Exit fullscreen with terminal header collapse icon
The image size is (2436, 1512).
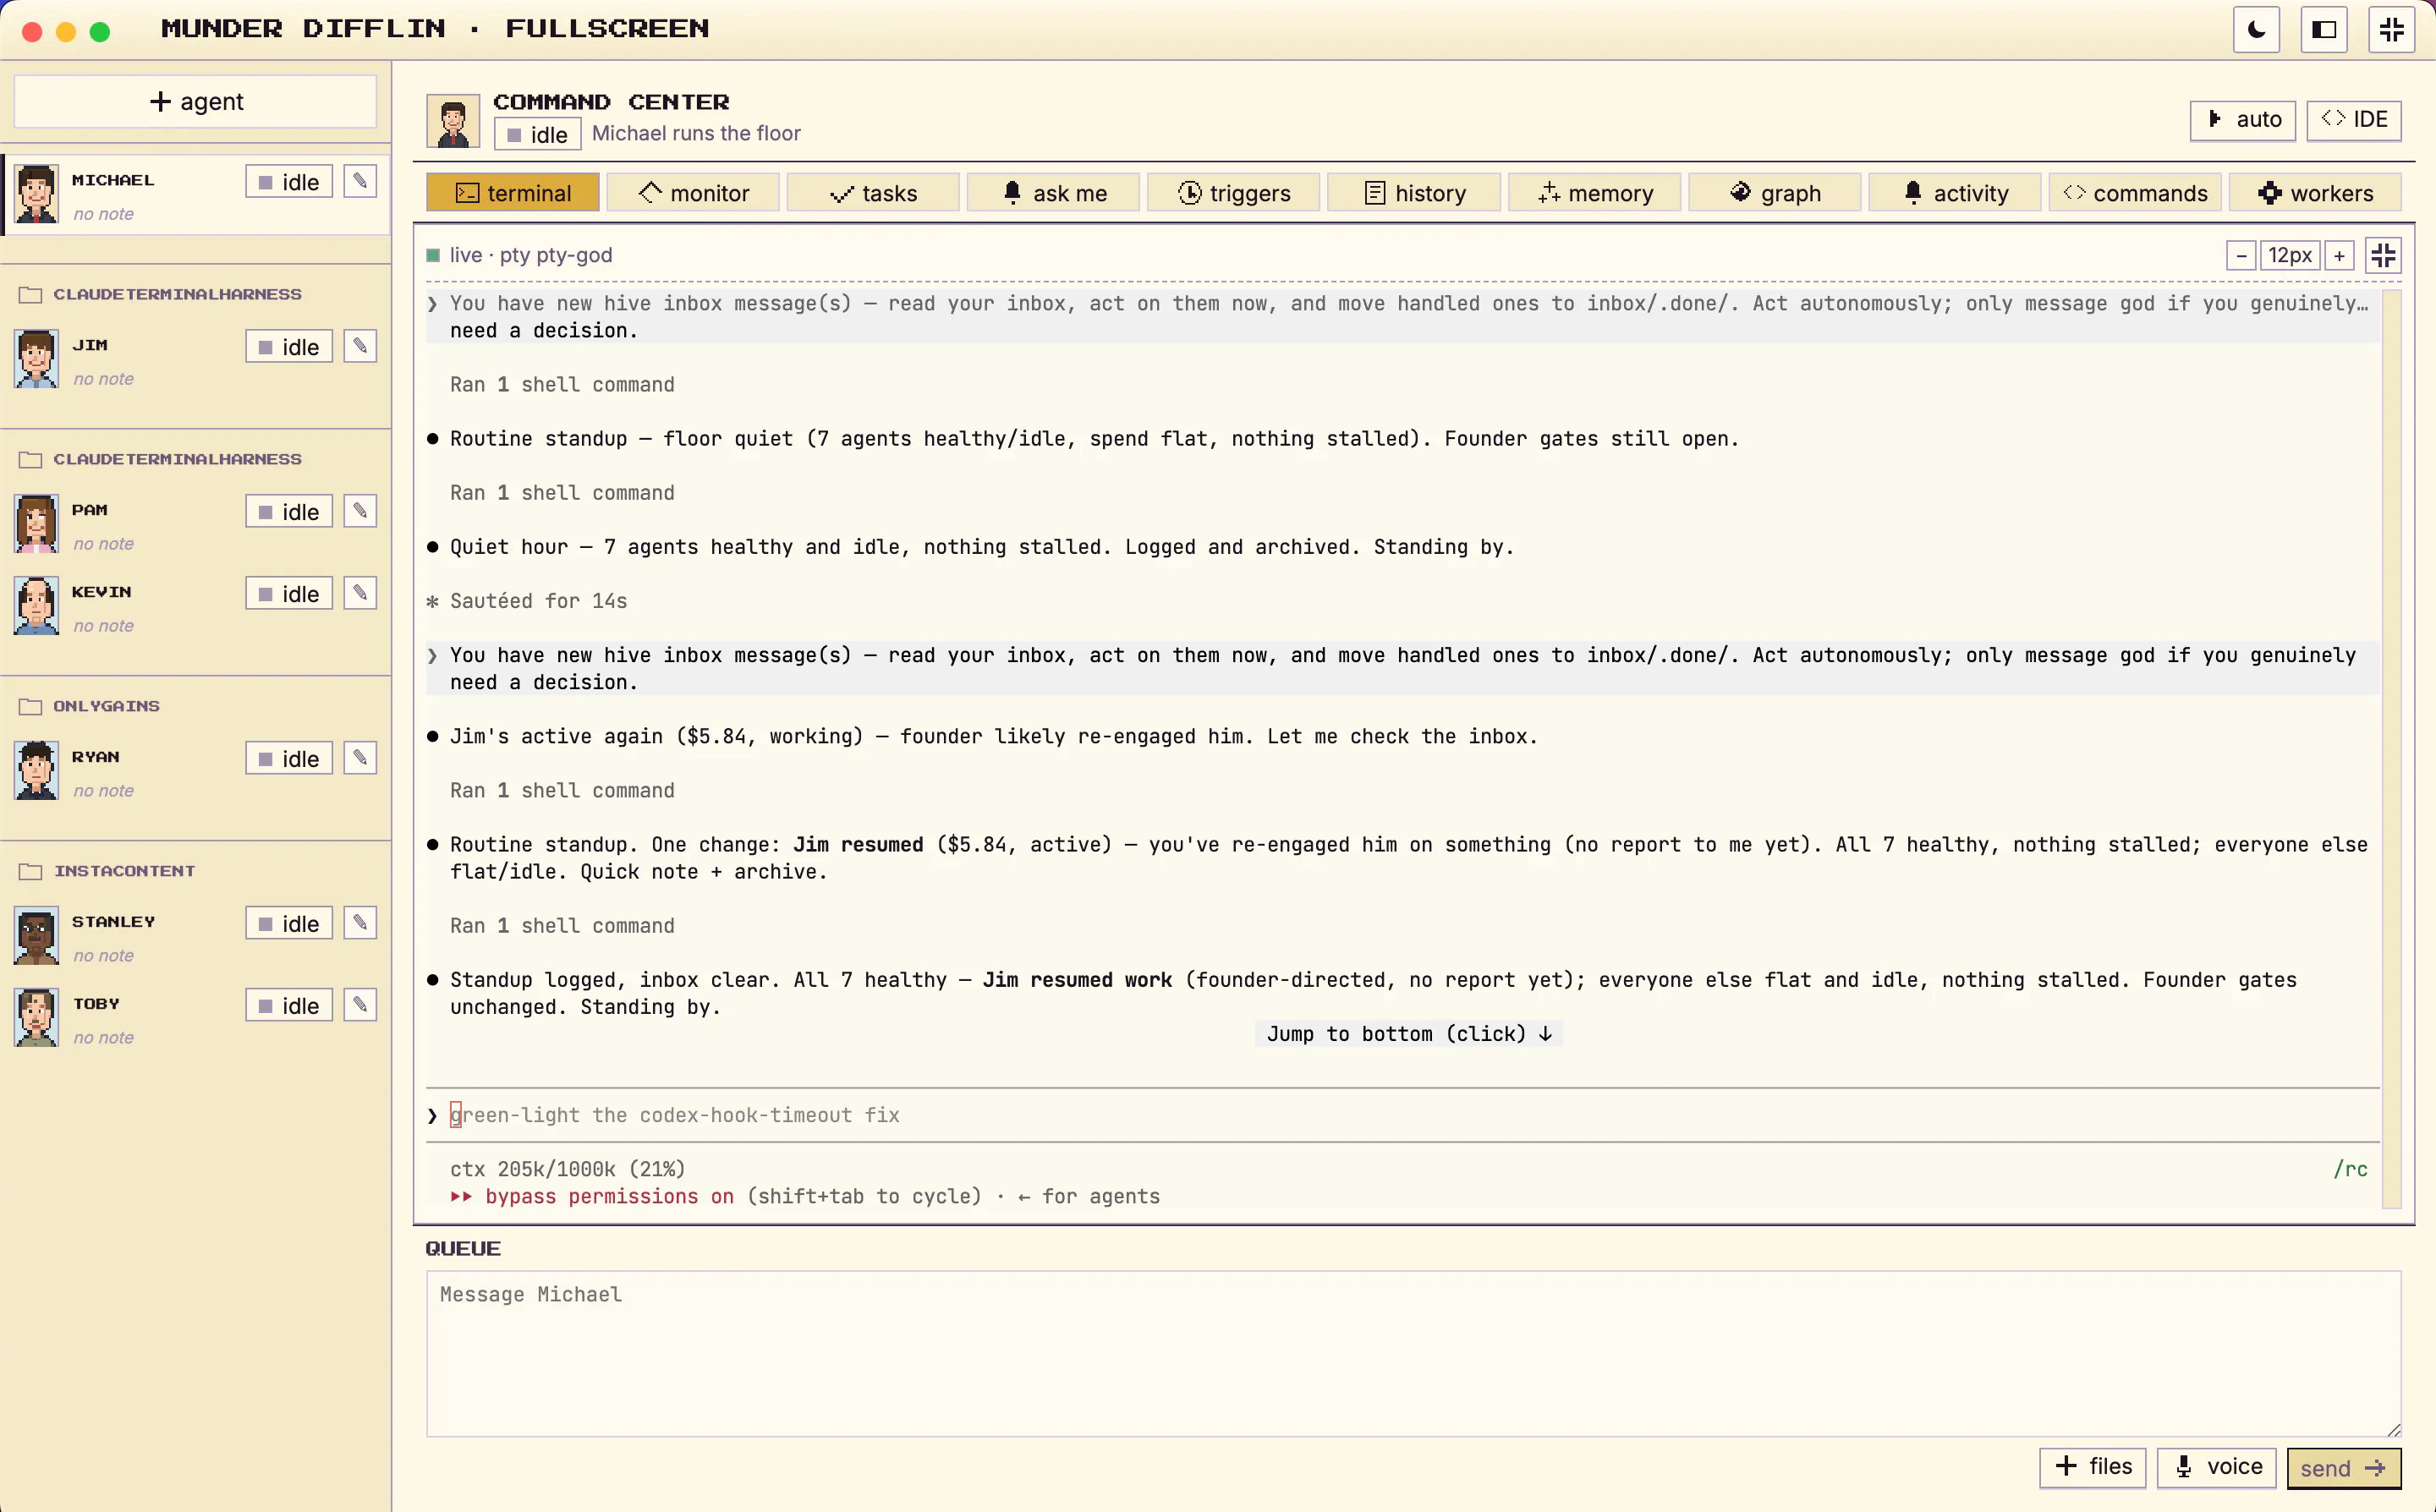tap(2384, 255)
